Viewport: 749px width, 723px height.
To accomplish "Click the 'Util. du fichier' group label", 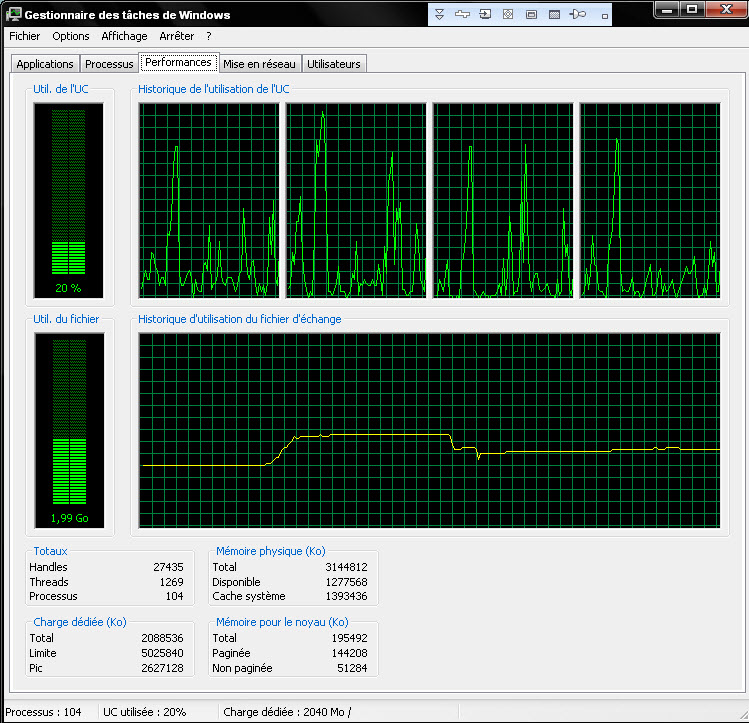I will (x=66, y=319).
